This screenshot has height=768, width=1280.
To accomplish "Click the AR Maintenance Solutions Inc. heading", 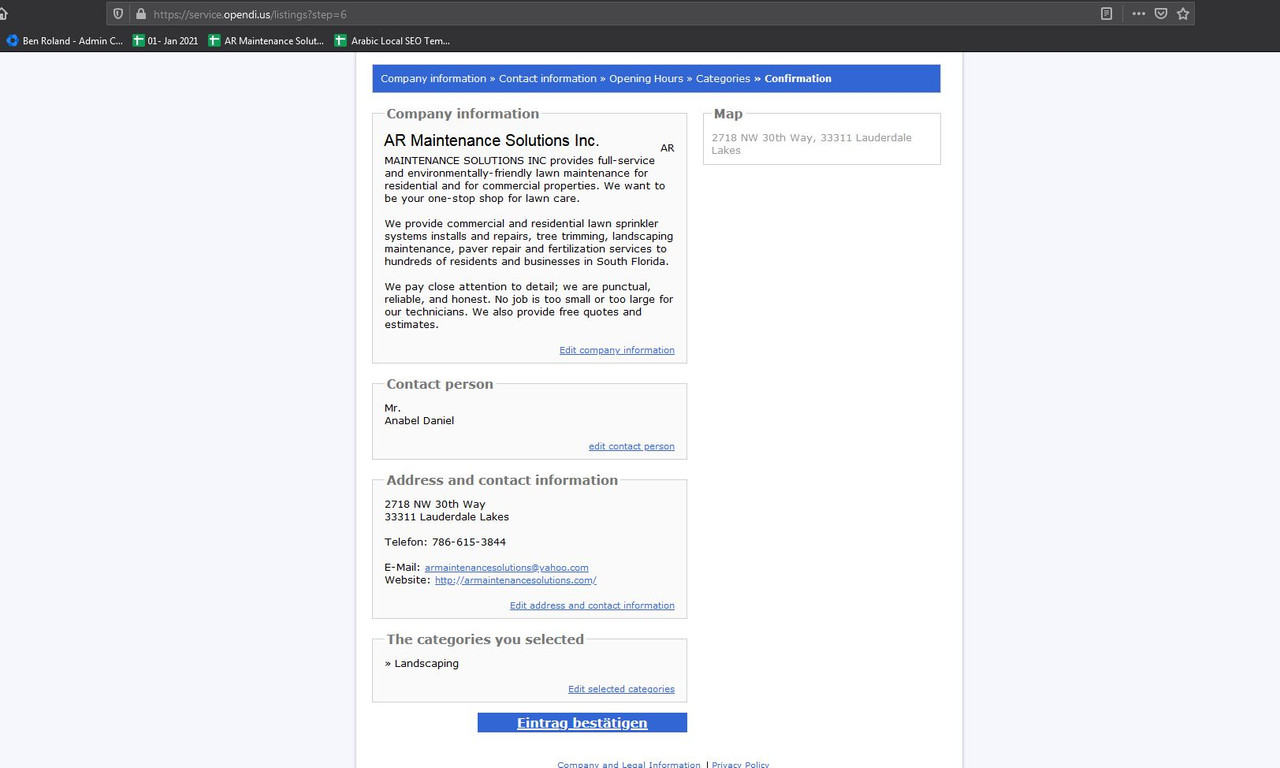I will [492, 141].
